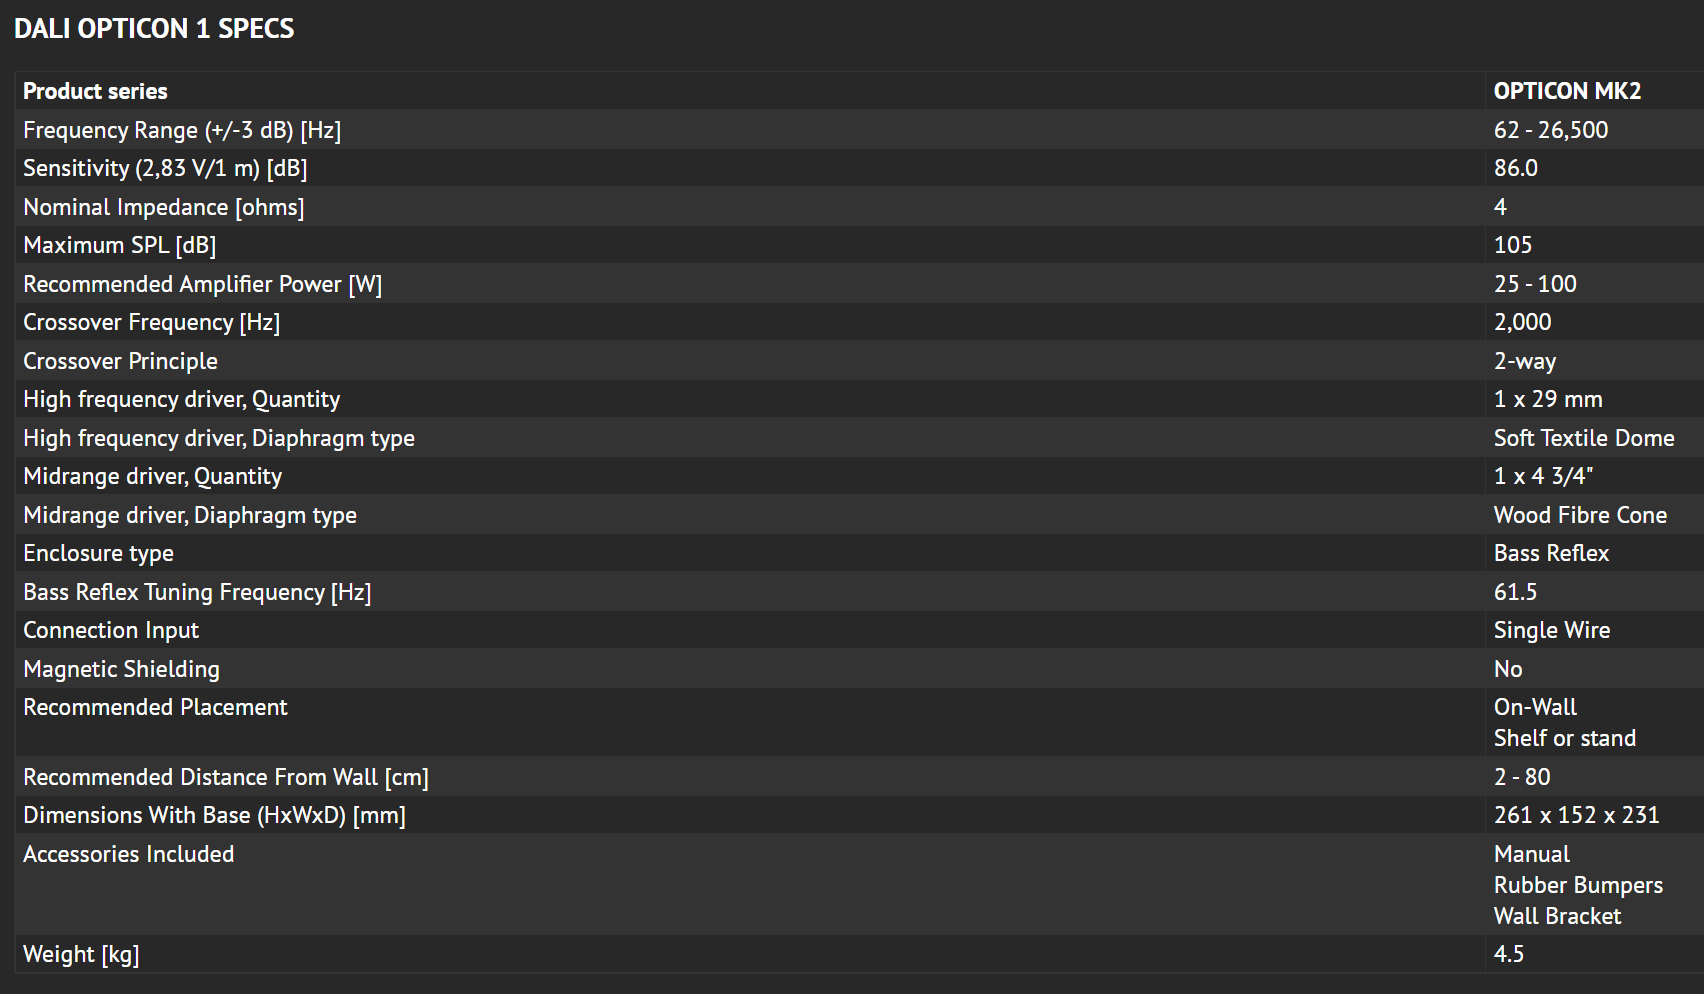
Task: Select the Product series header cell
Action: (x=95, y=91)
